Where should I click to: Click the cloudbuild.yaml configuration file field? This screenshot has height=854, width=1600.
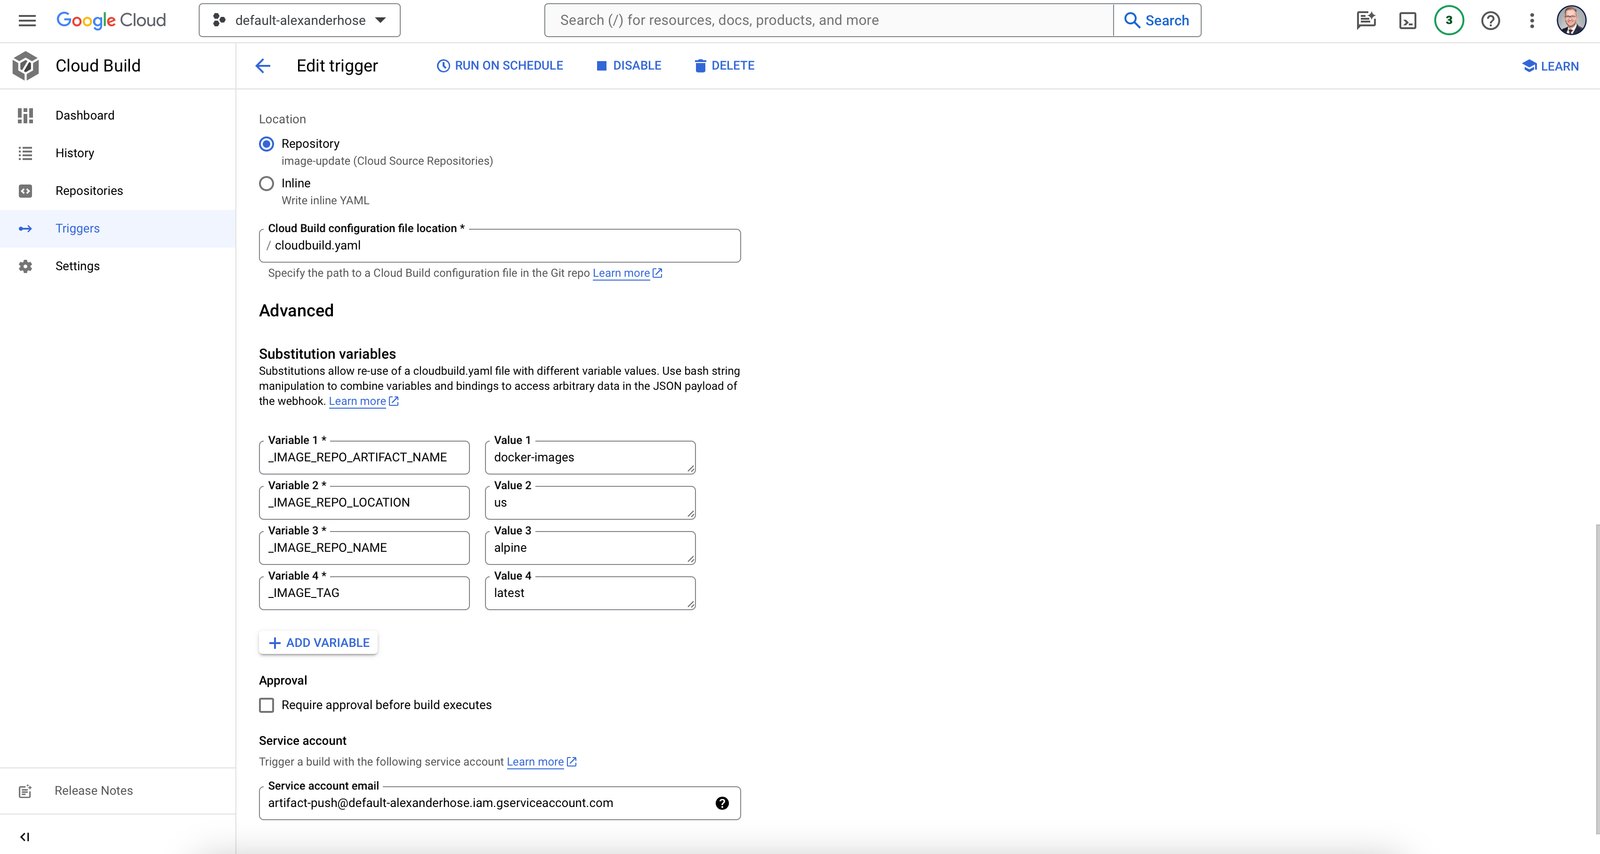[x=500, y=246]
